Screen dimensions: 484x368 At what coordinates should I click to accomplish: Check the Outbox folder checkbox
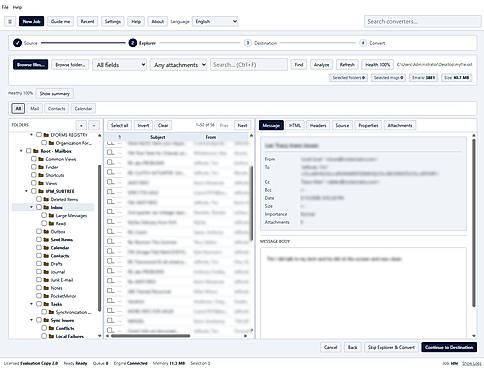click(x=39, y=231)
